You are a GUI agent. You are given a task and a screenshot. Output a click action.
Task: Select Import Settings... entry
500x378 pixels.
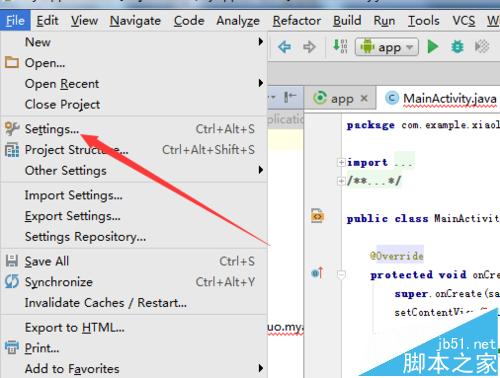133,195
